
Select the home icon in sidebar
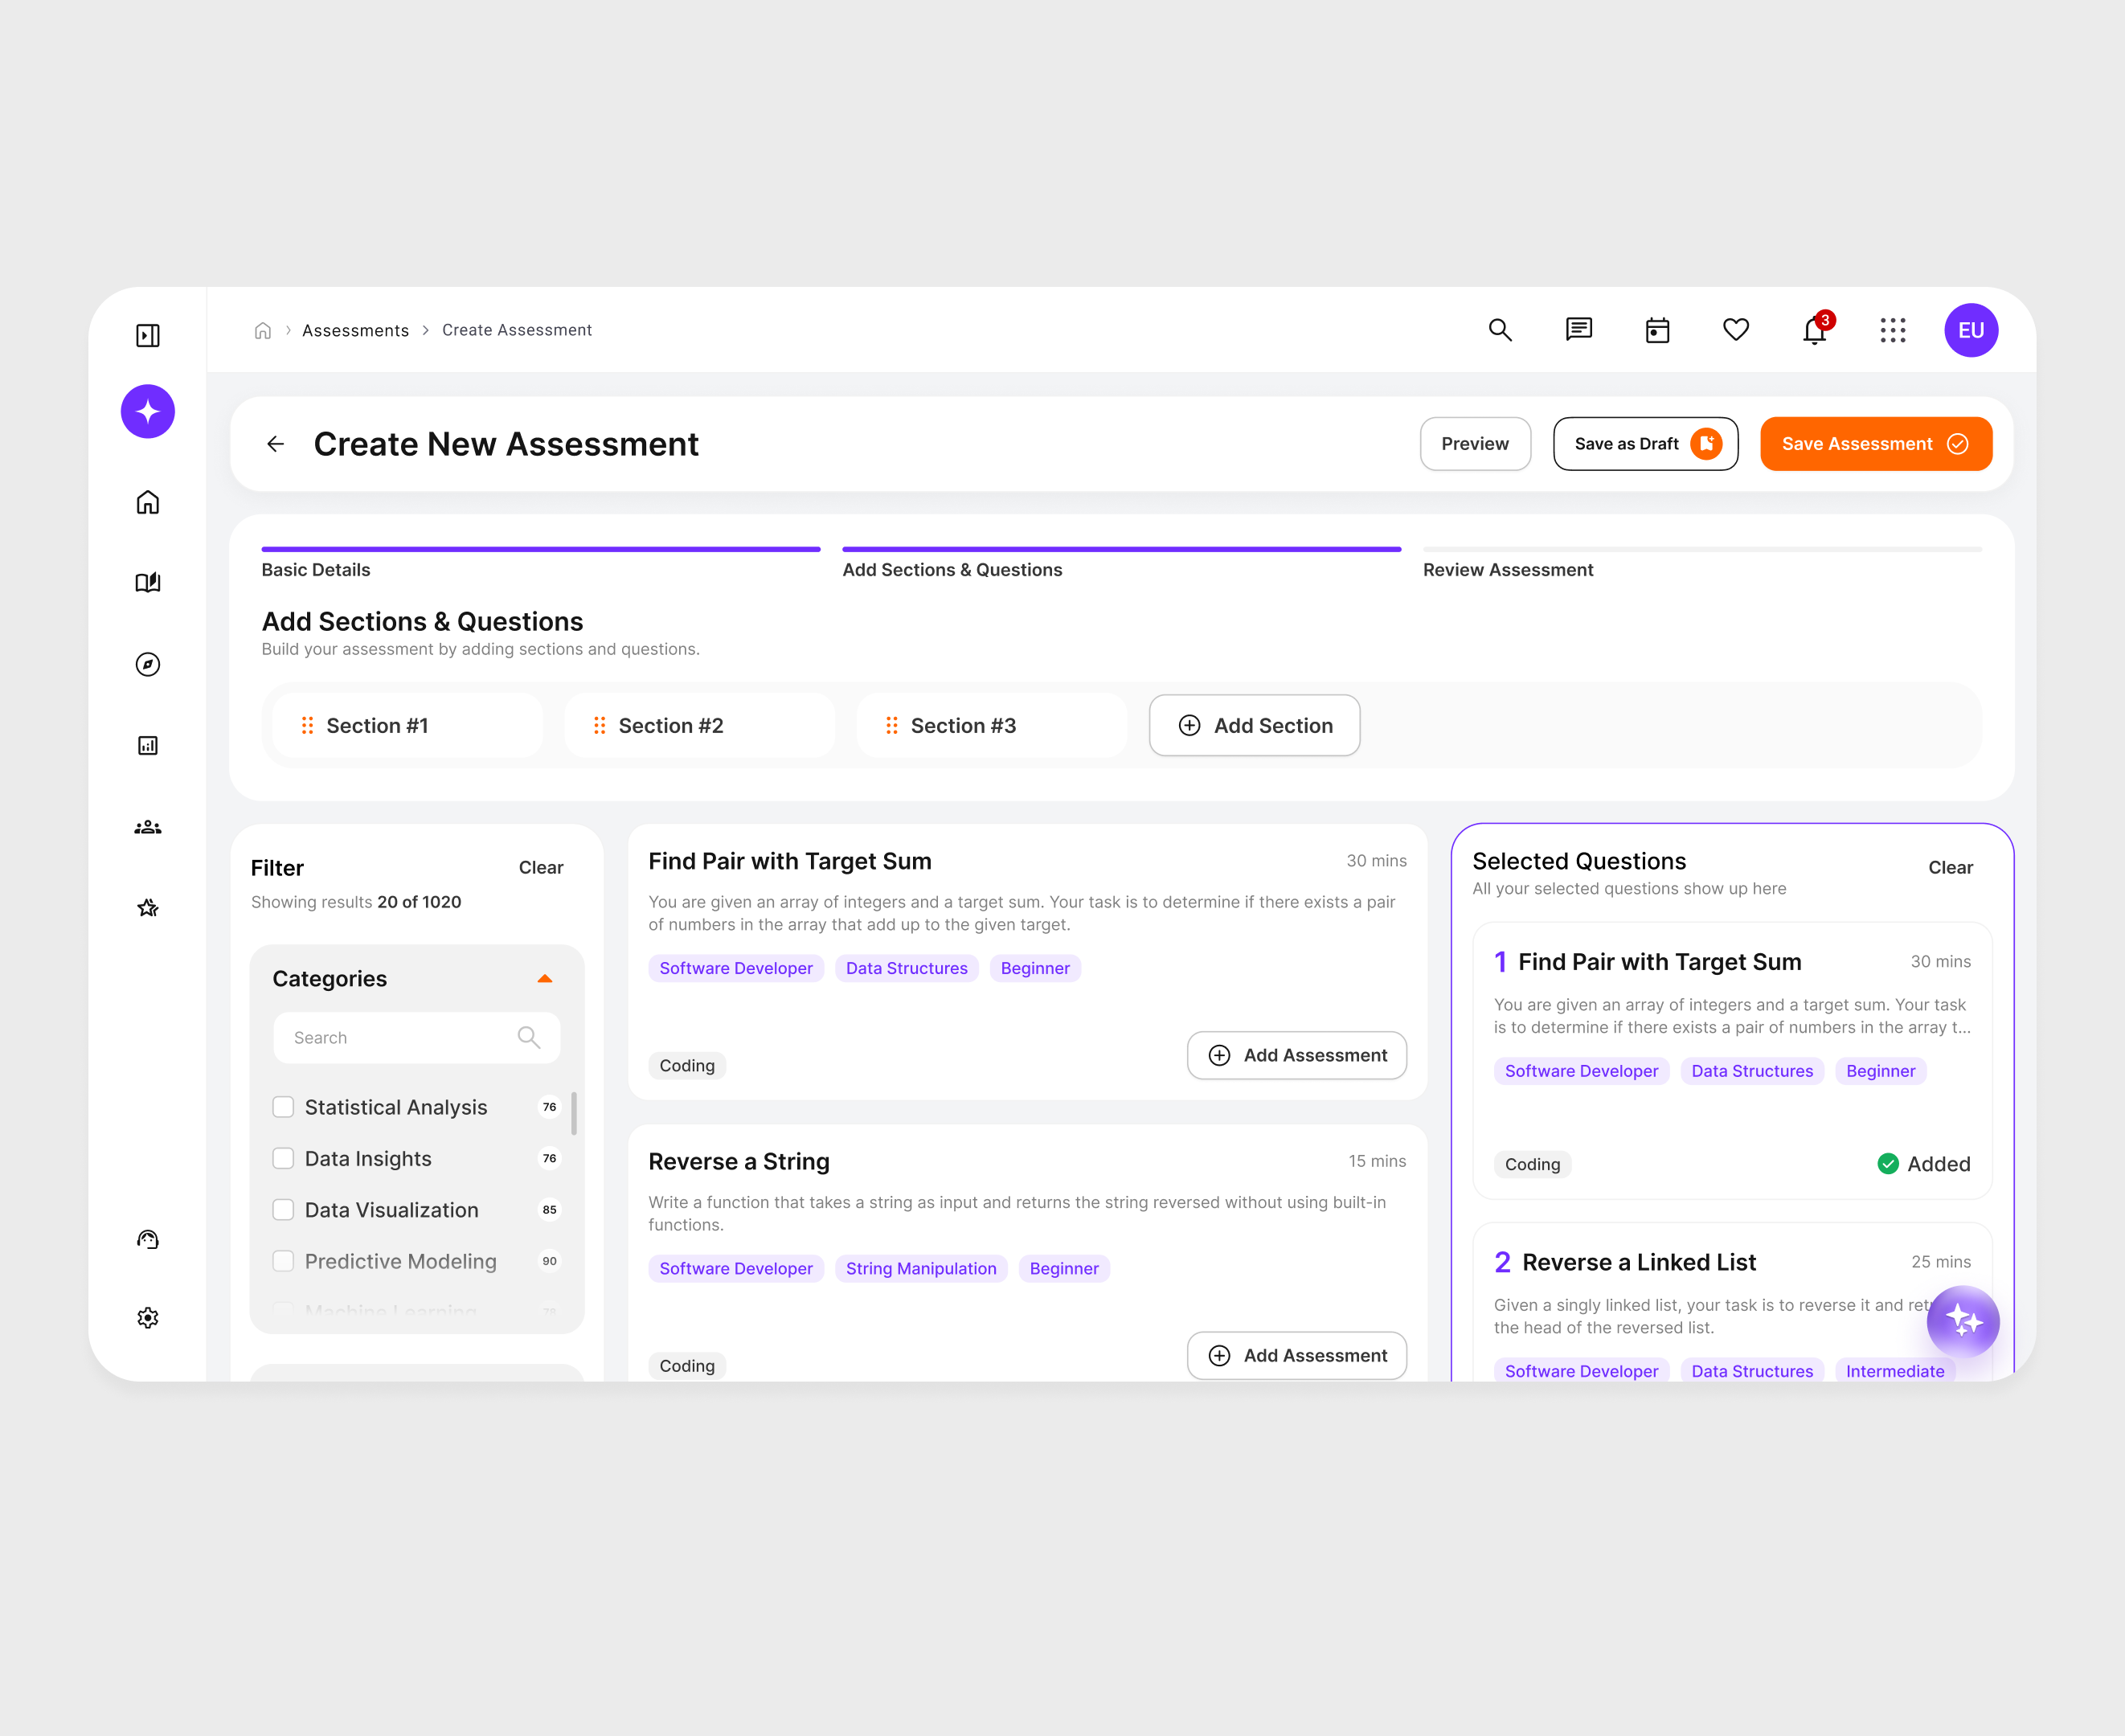(x=147, y=503)
